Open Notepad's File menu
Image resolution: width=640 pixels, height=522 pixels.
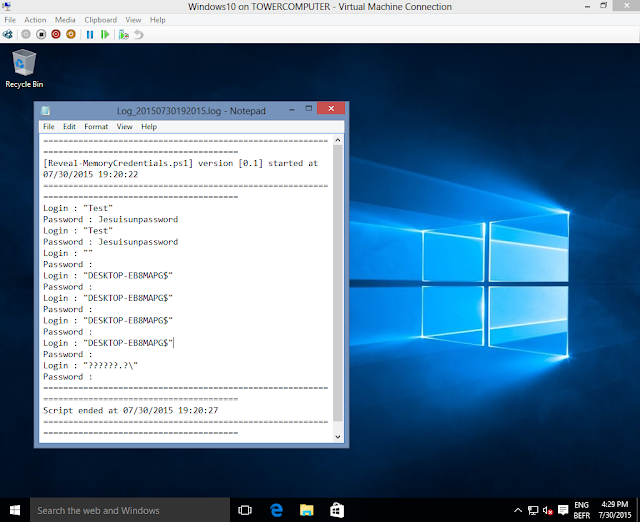click(x=49, y=127)
